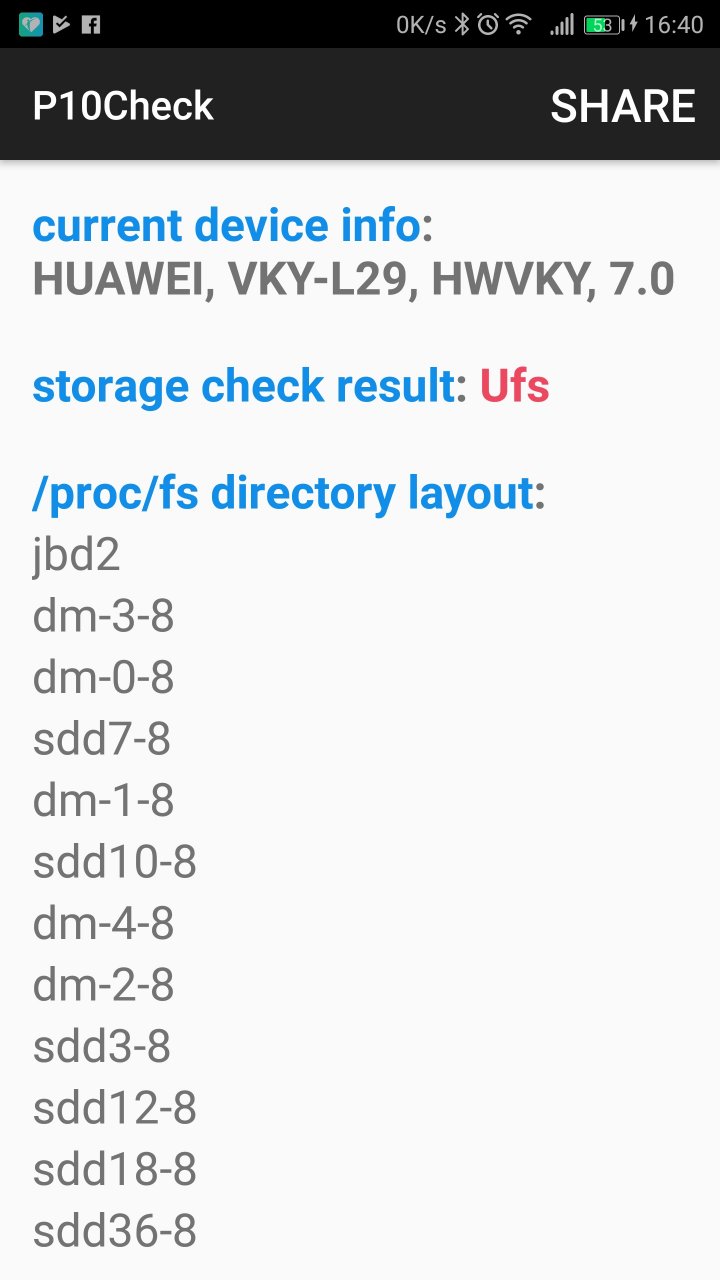Tap the HUAWEI, VKY-L29 device line
The height and width of the screenshot is (1280, 720).
(x=354, y=280)
